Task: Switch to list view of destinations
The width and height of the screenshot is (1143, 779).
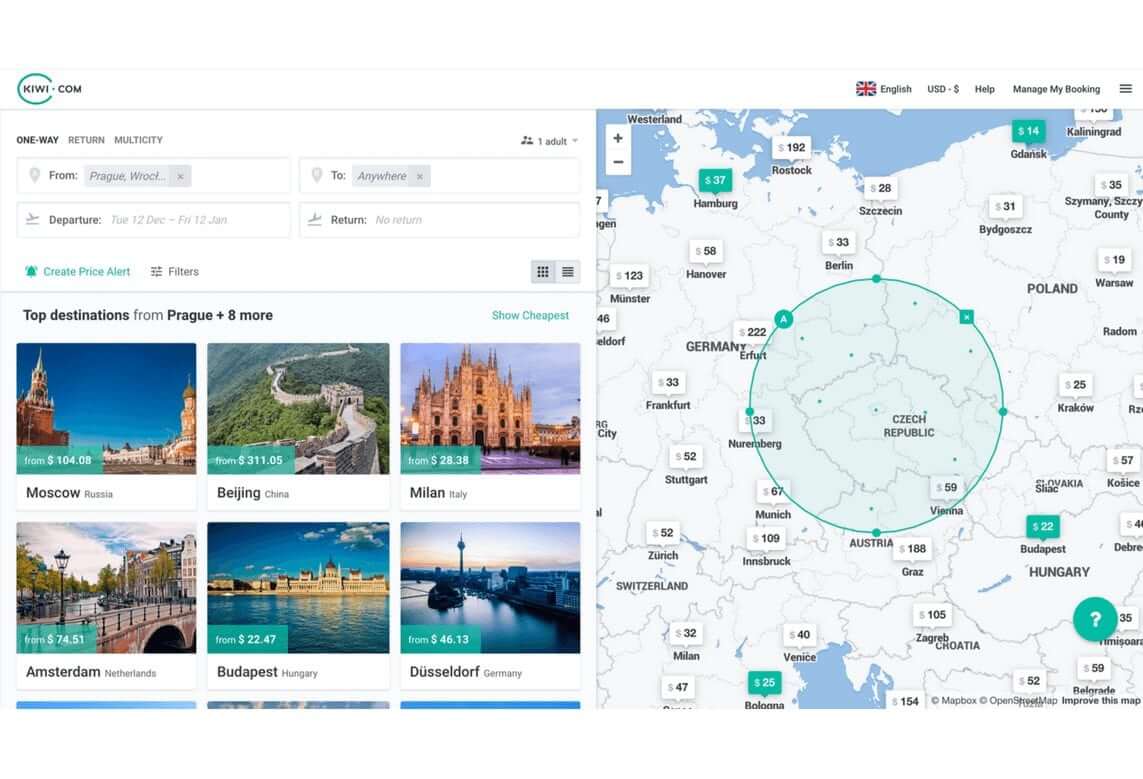Action: 568,272
